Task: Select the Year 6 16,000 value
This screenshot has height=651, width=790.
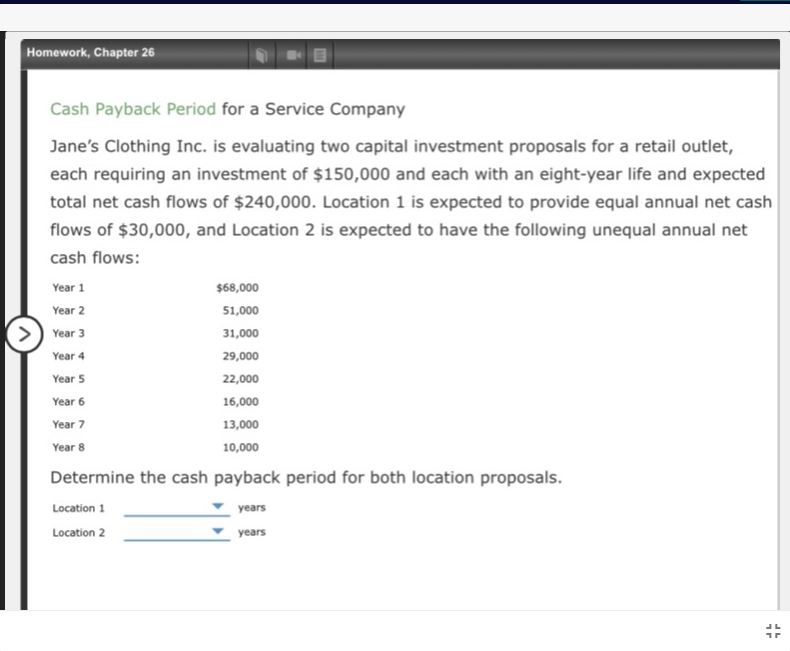Action: click(241, 402)
